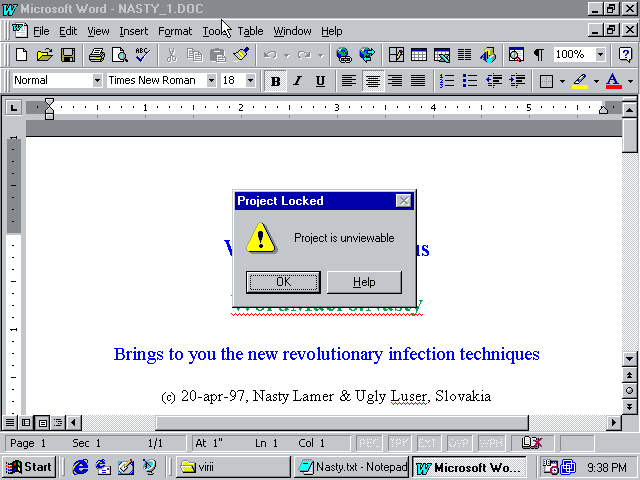Save the document with the floppy icon
Image resolution: width=640 pixels, height=480 pixels.
[68, 55]
